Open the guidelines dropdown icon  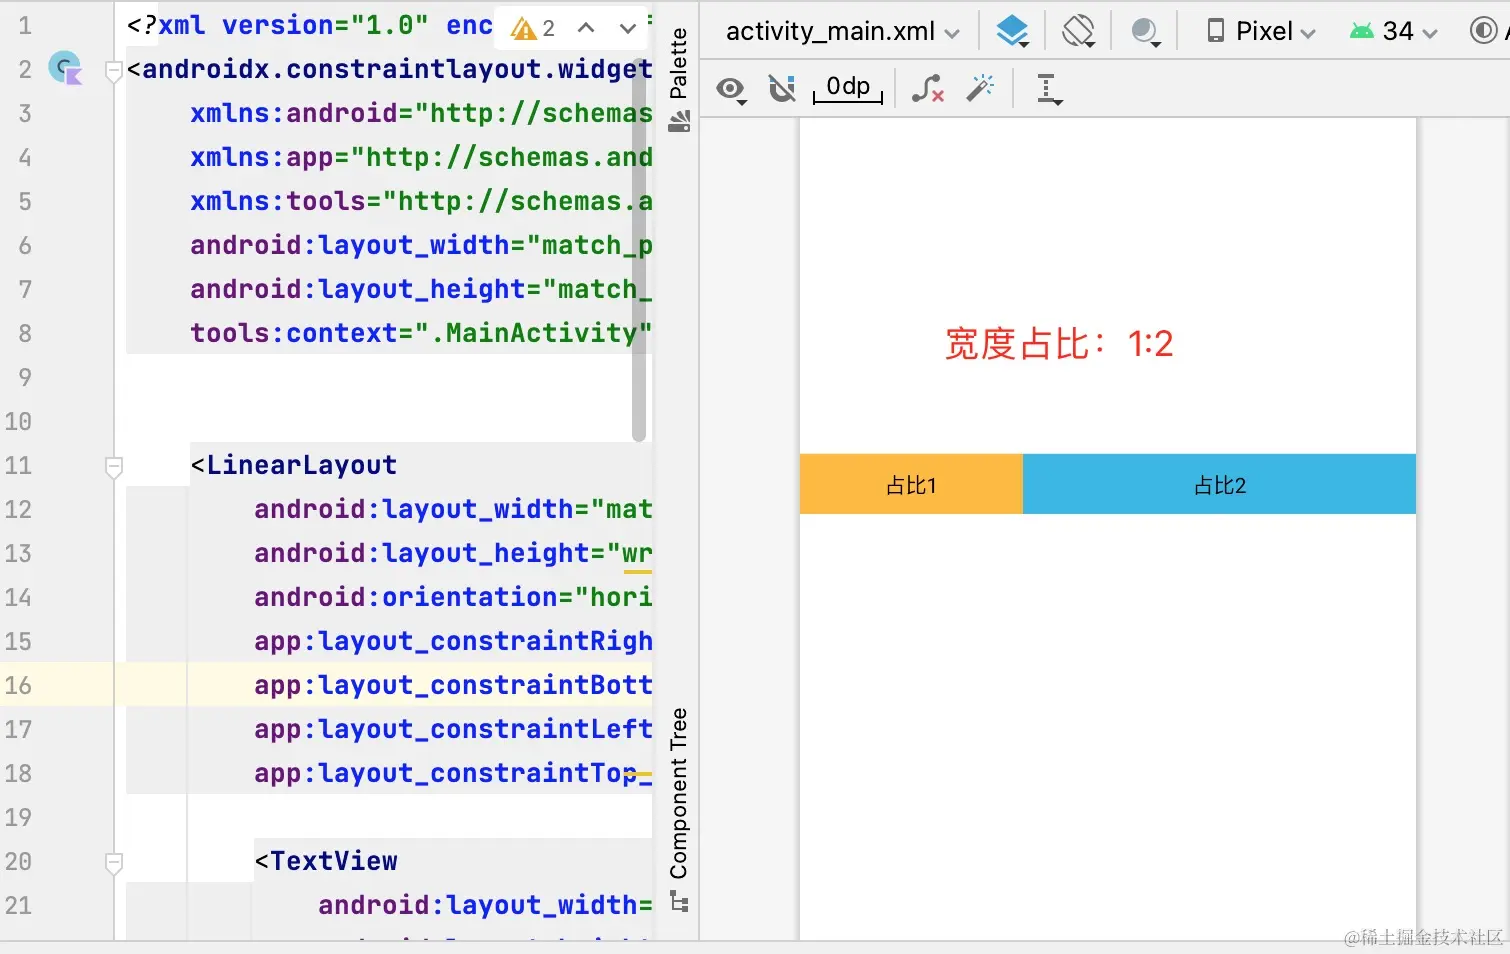click(x=1049, y=90)
